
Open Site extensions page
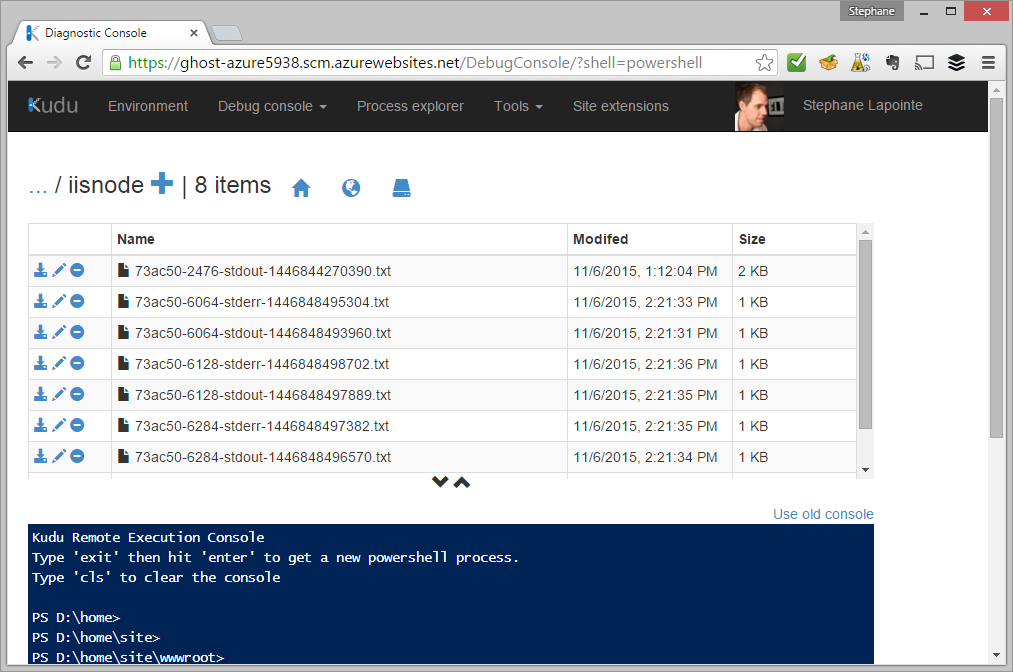coord(621,106)
